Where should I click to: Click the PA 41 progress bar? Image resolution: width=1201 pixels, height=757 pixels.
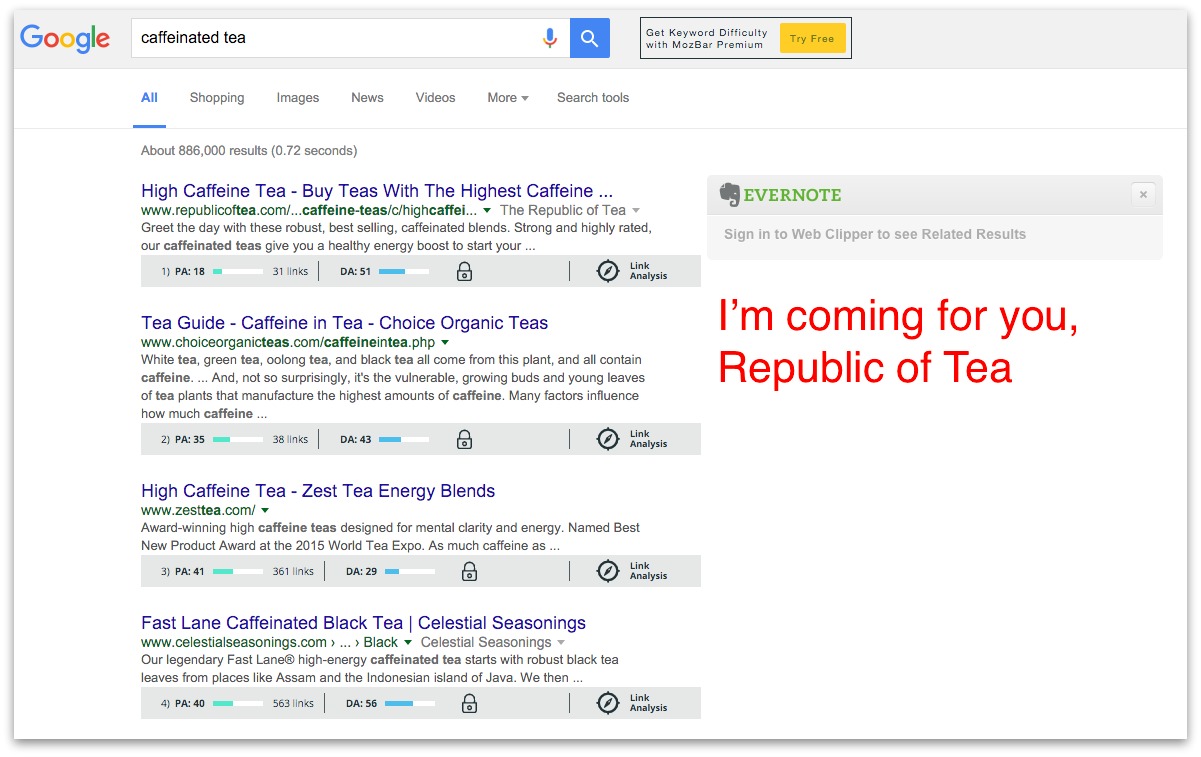[238, 571]
